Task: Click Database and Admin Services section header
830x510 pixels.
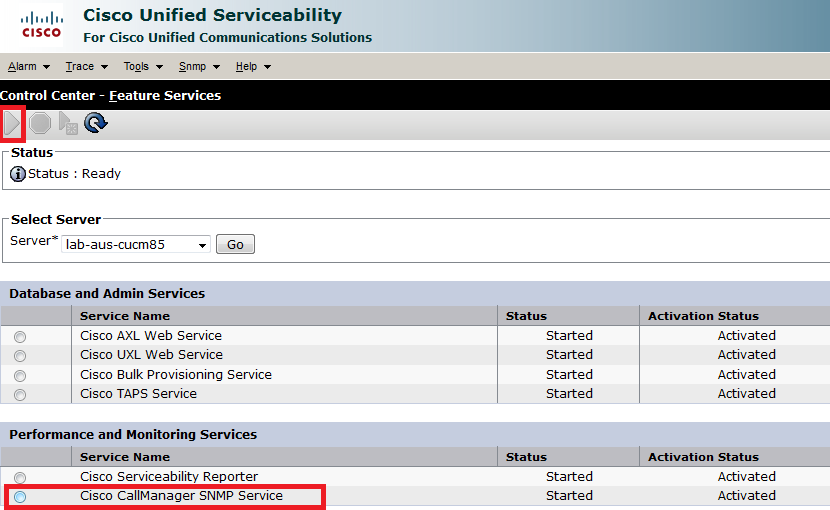Action: pyautogui.click(x=107, y=293)
